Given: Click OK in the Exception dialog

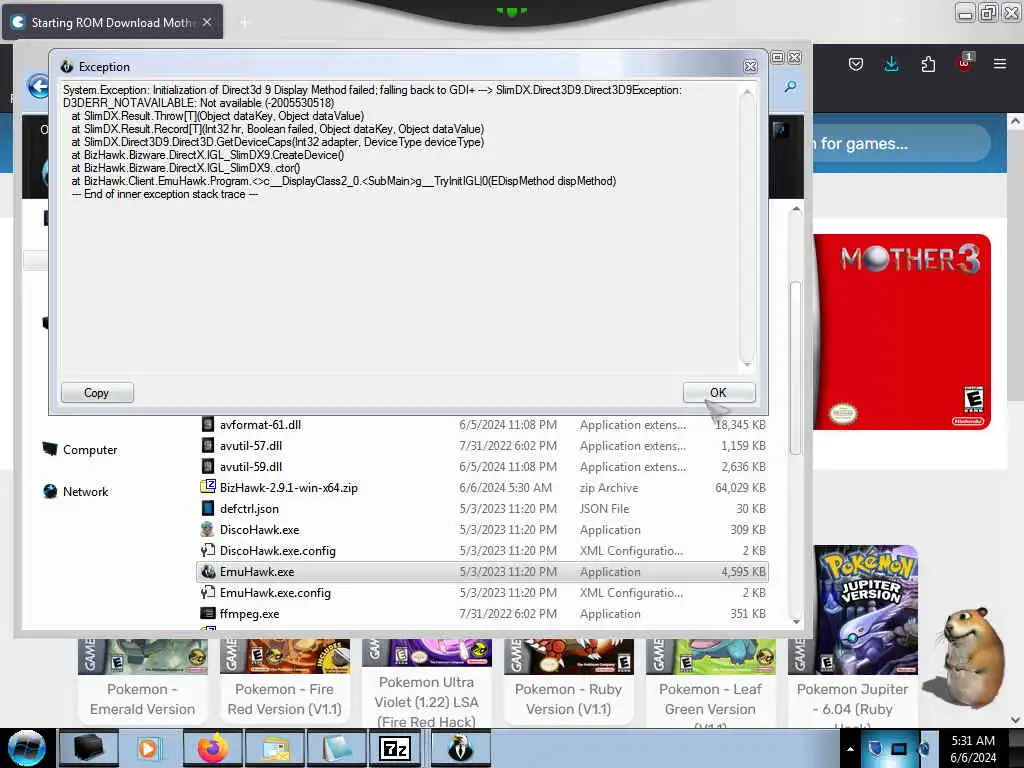Looking at the screenshot, I should tap(718, 392).
